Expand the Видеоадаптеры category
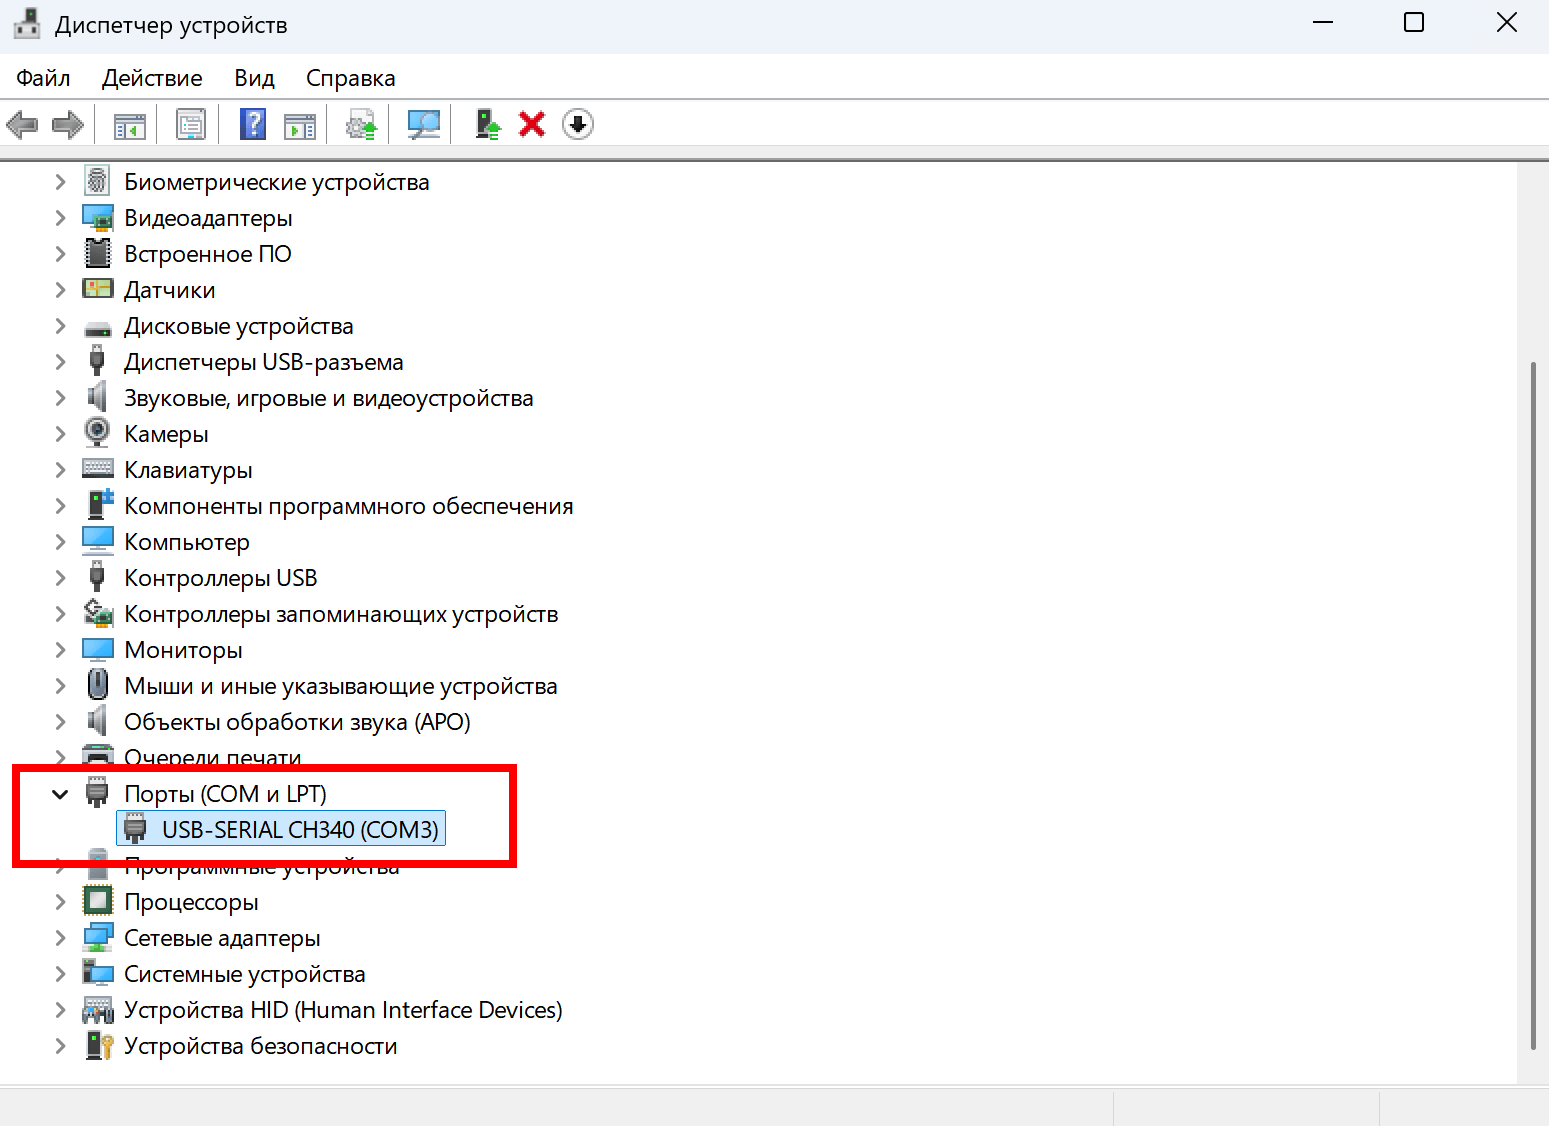The width and height of the screenshot is (1549, 1126). 60,218
